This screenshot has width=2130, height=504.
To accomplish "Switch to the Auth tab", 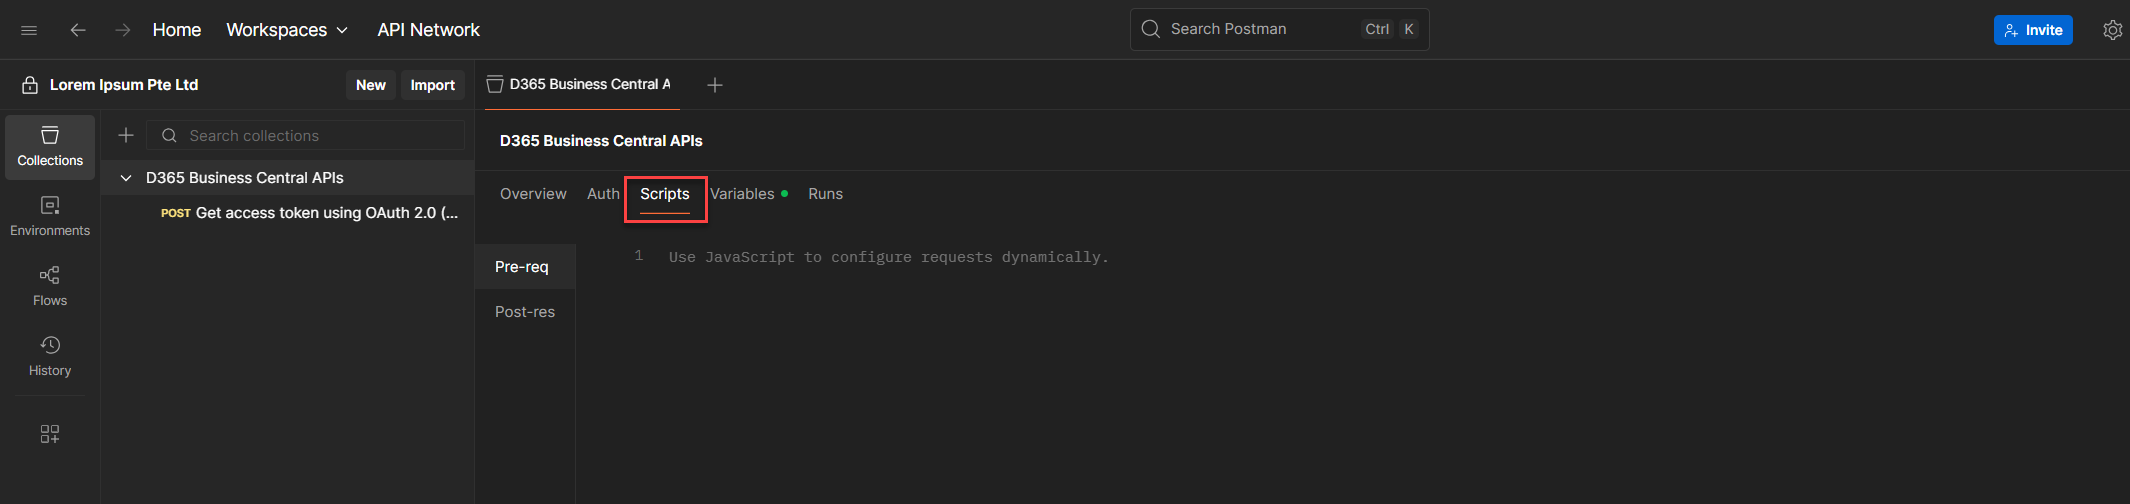I will (x=603, y=194).
